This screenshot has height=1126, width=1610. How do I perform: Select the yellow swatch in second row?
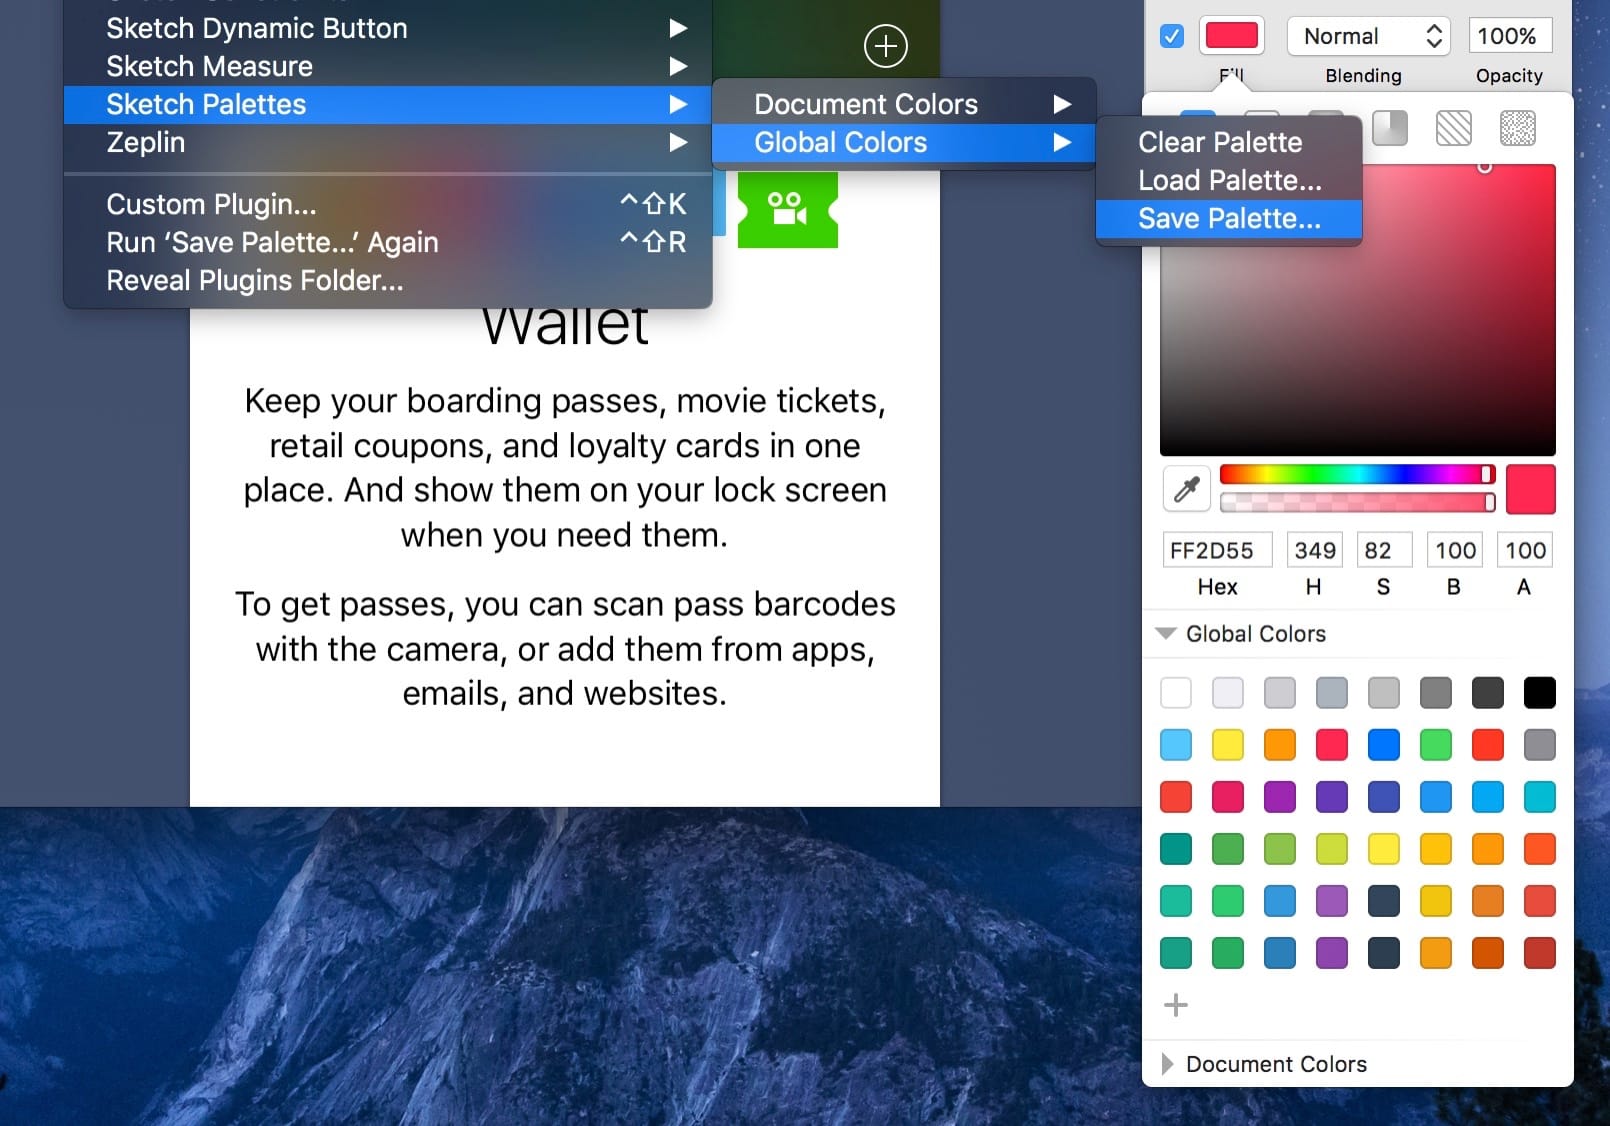click(x=1228, y=744)
